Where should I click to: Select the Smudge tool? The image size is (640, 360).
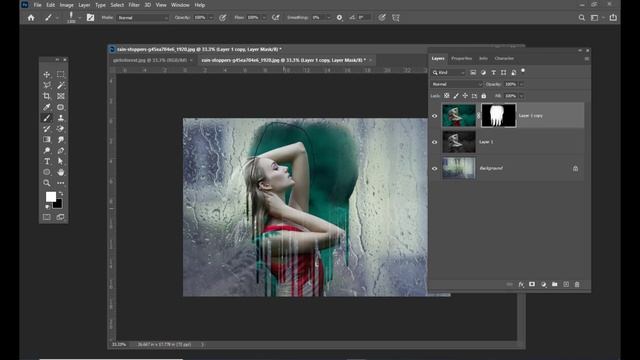60,140
